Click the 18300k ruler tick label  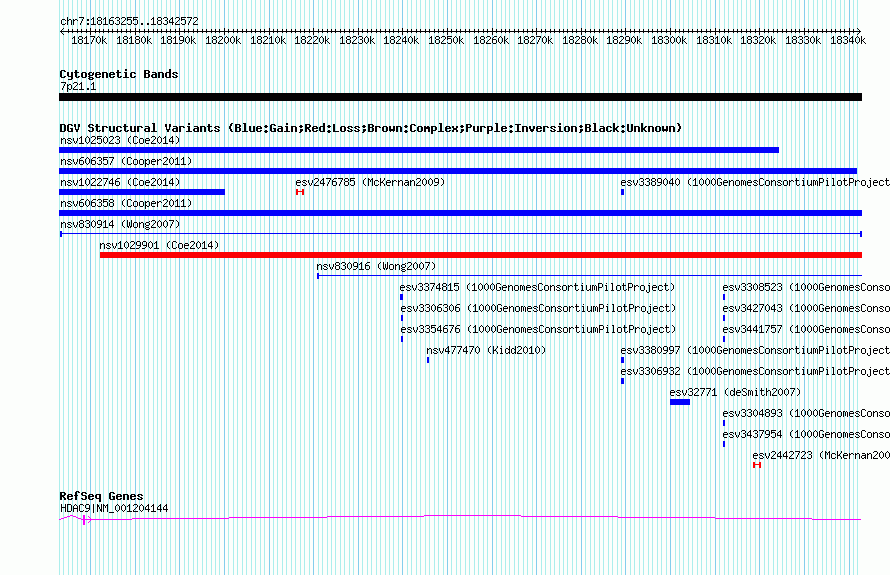[x=669, y=40]
